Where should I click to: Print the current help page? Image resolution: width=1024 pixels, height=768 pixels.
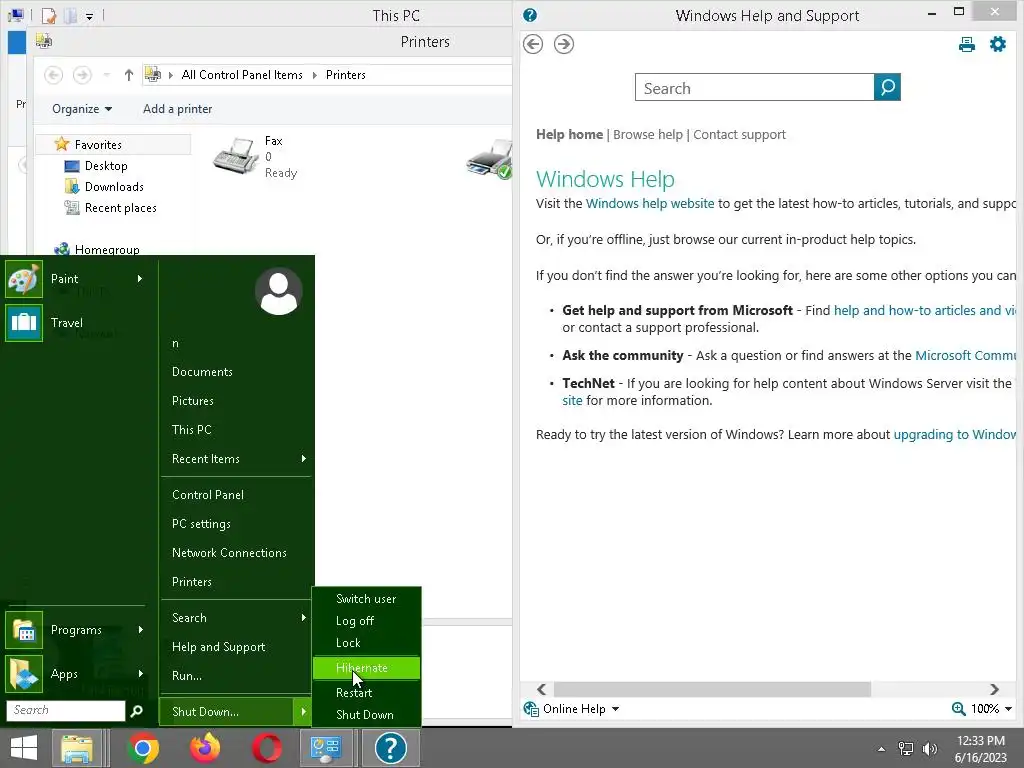point(967,44)
